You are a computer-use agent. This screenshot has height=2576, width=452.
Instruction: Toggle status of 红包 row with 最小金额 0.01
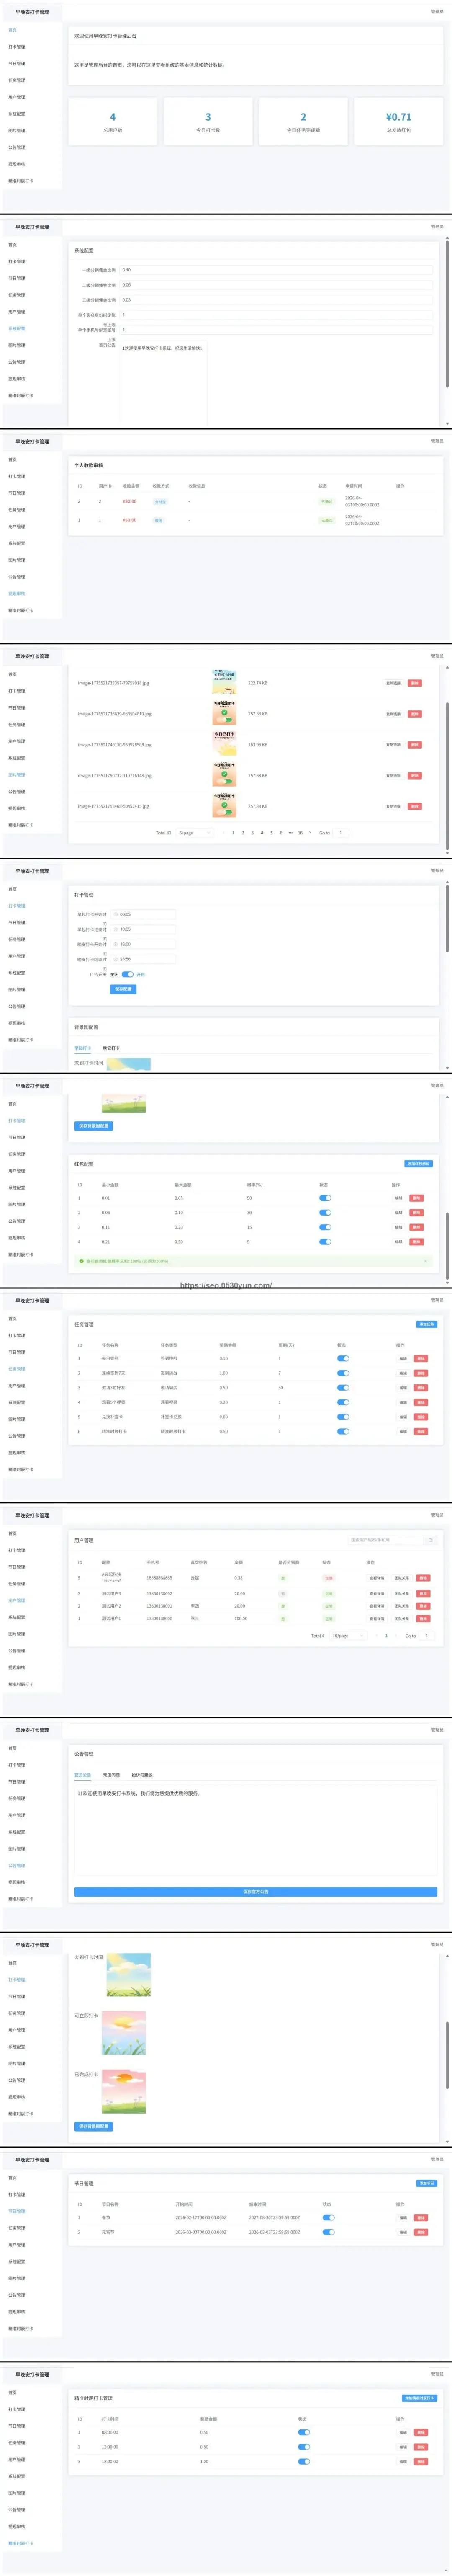click(325, 1198)
